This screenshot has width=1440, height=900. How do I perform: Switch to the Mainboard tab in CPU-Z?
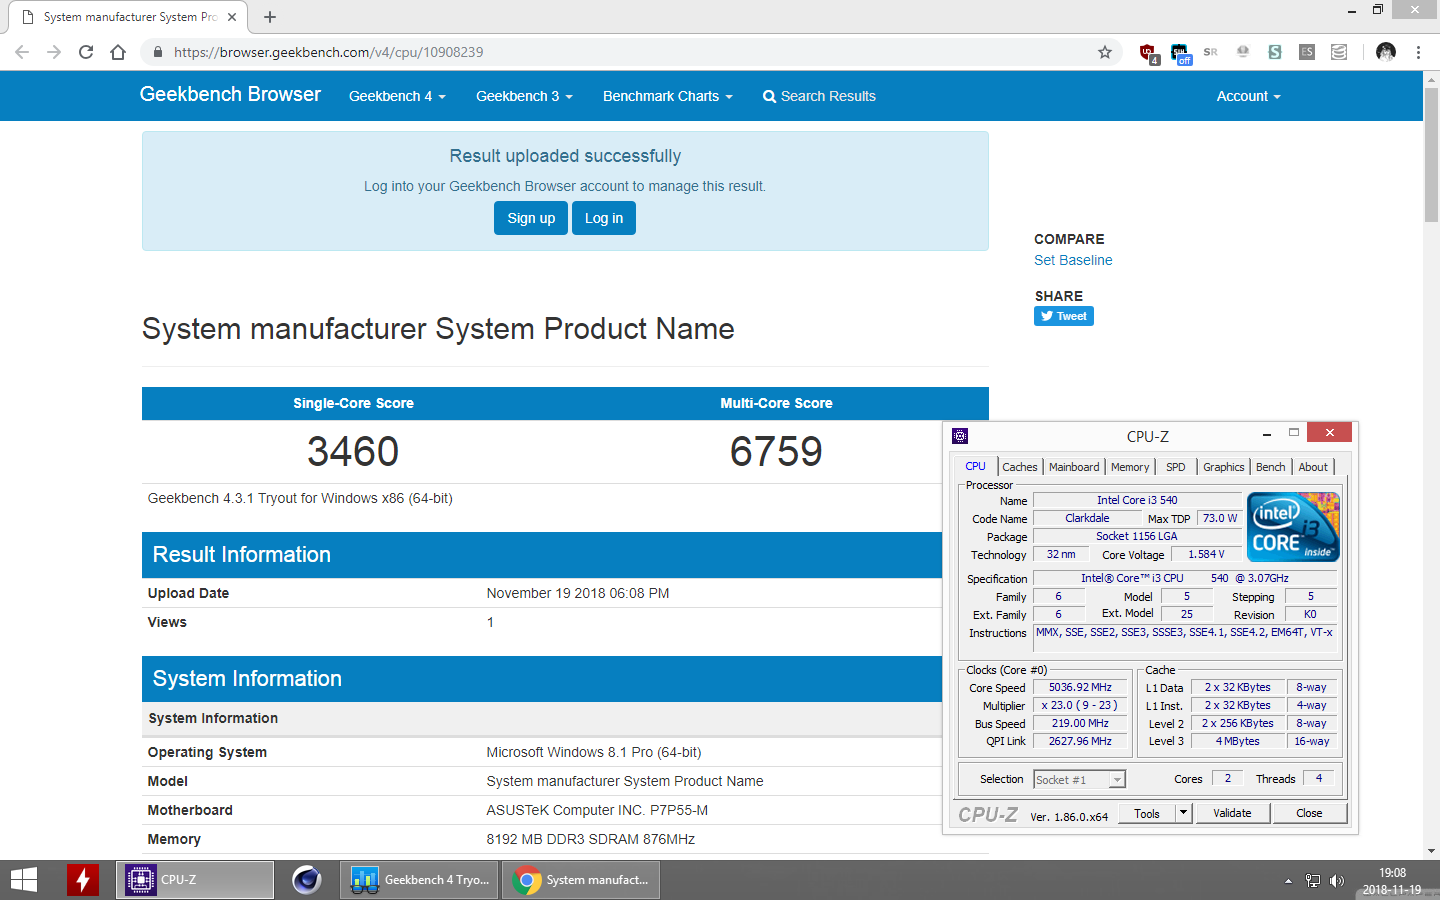coord(1074,467)
